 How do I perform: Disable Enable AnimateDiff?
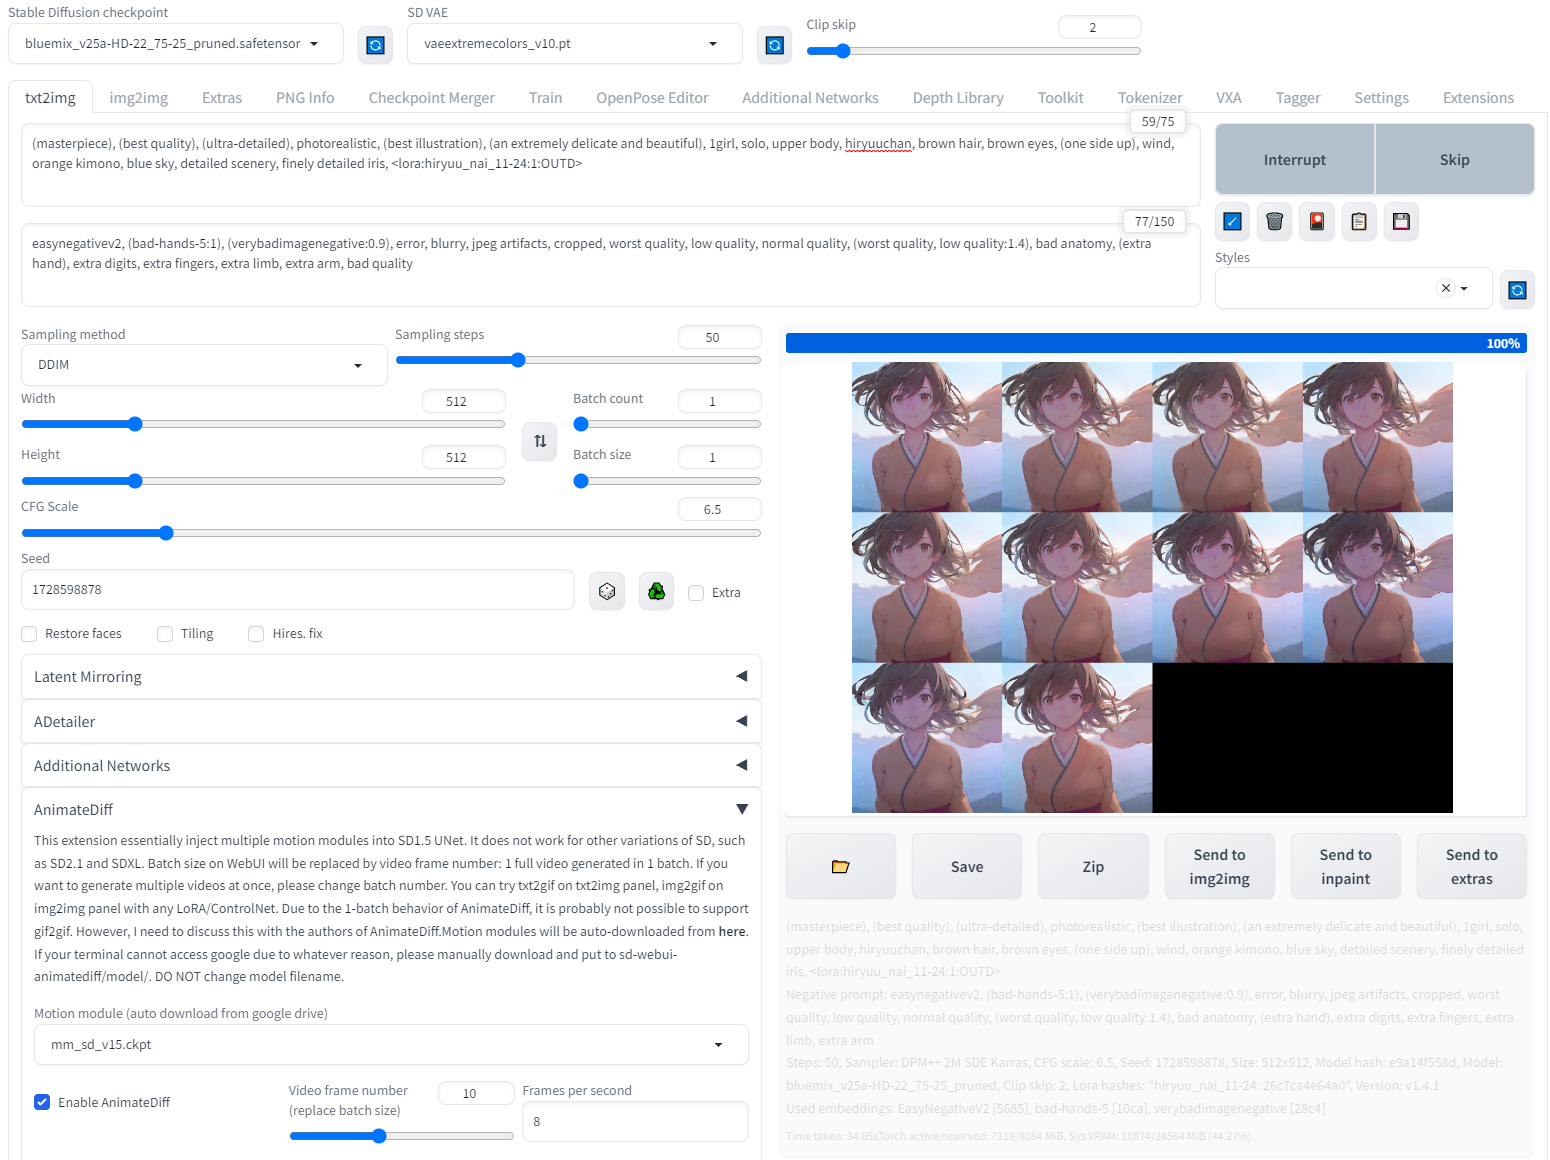pyautogui.click(x=41, y=1101)
